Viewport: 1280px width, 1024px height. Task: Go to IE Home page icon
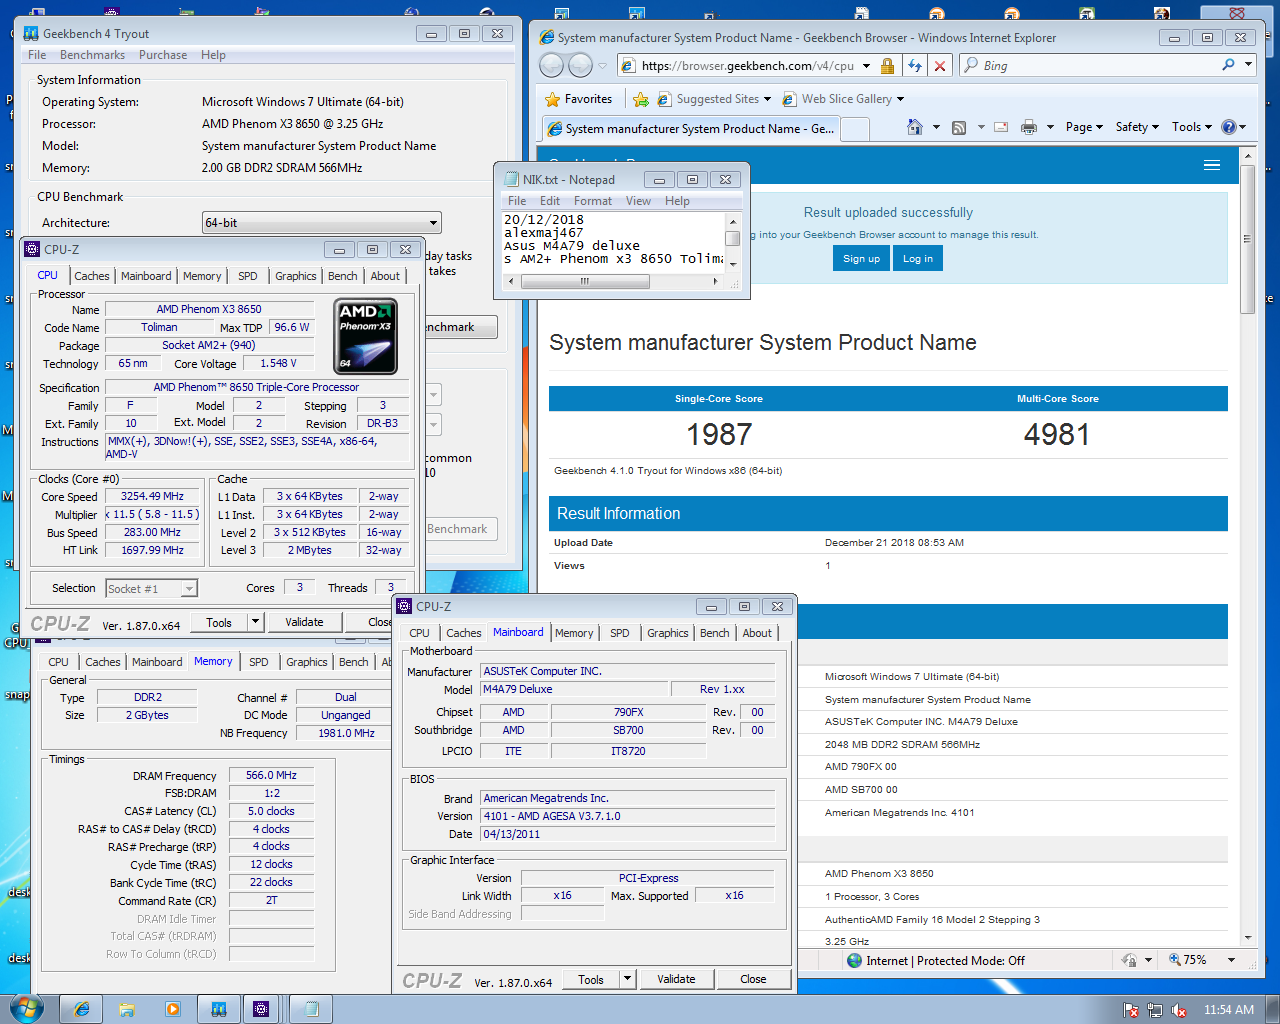(x=914, y=127)
